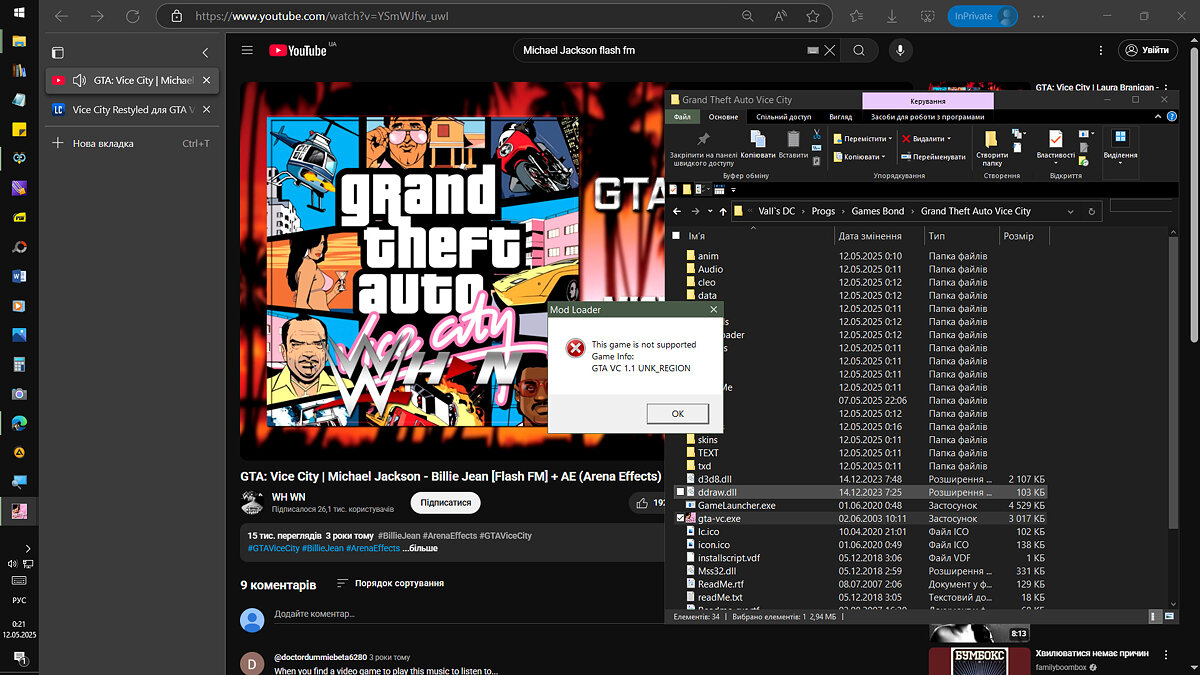Click the red Delete icon in ribbon
Viewport: 1200px width, 675px height.
click(907, 139)
